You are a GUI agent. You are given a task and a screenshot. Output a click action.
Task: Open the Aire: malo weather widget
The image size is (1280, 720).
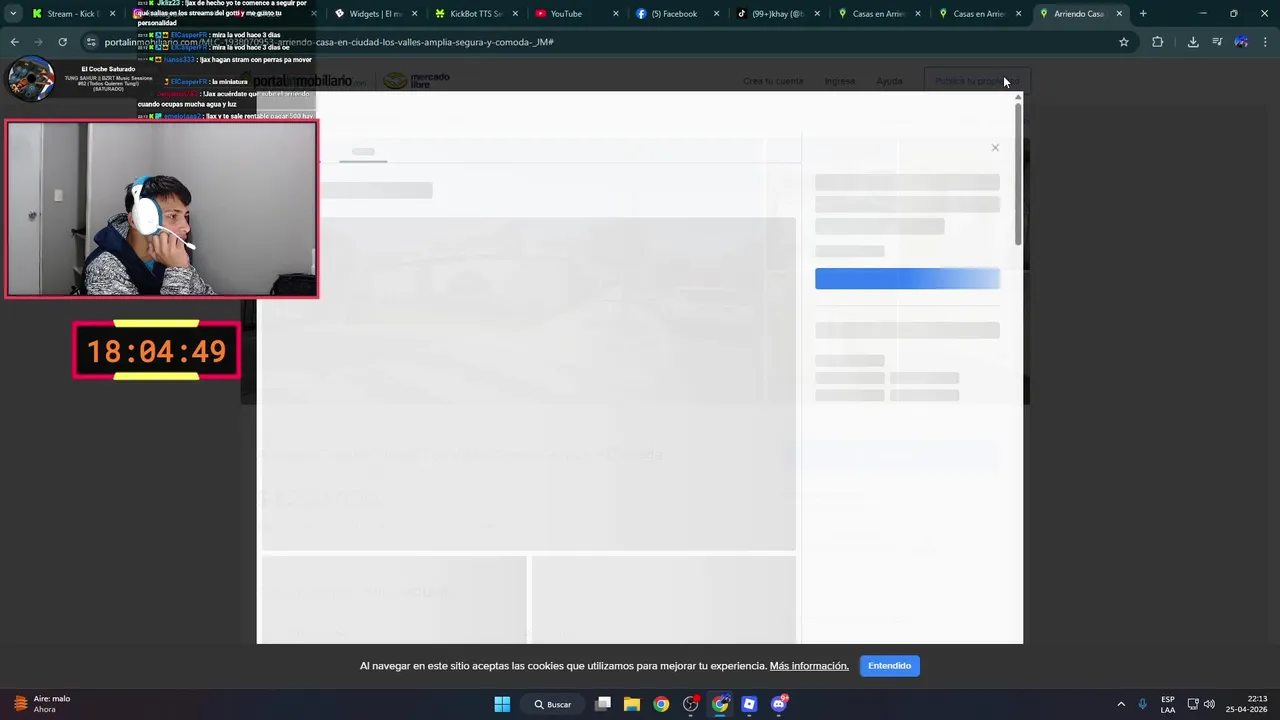[x=42, y=704]
